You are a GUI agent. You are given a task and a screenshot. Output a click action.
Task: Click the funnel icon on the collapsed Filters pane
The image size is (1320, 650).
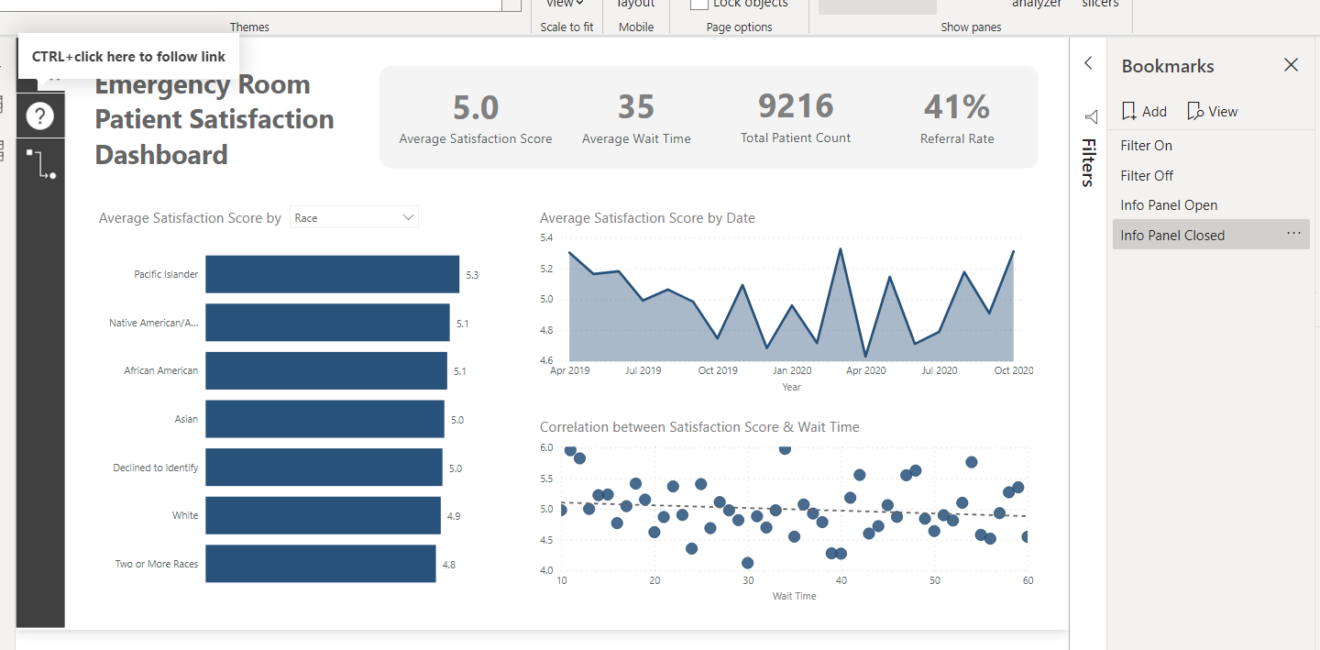[1090, 115]
